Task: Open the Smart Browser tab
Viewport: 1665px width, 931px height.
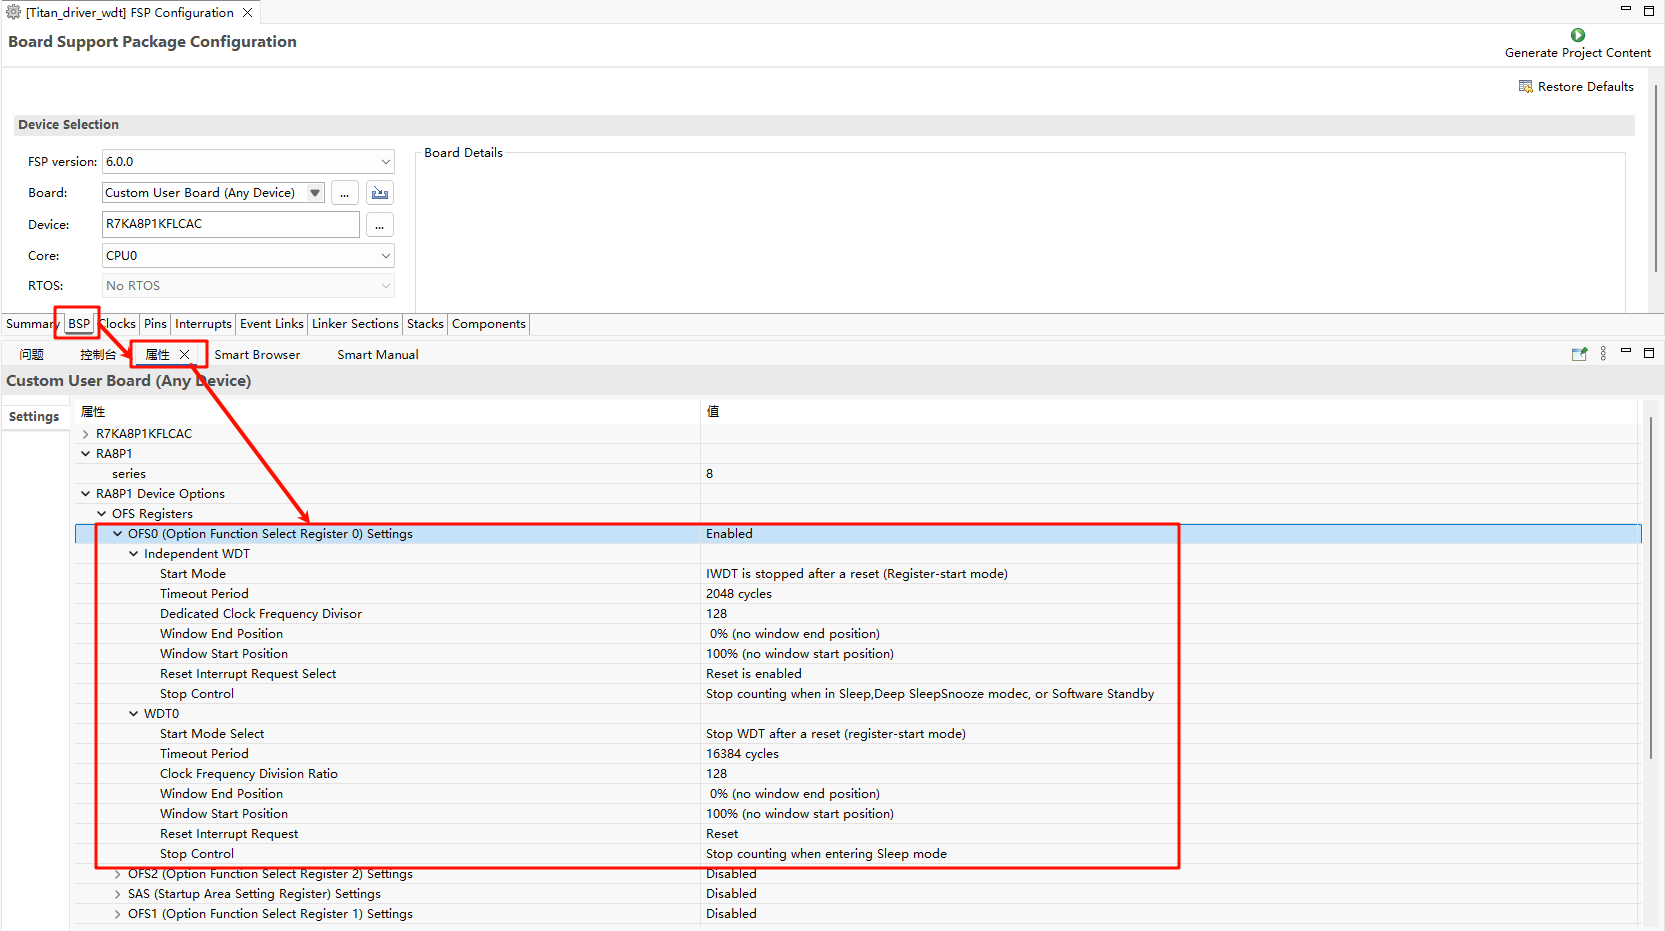Action: tap(257, 355)
